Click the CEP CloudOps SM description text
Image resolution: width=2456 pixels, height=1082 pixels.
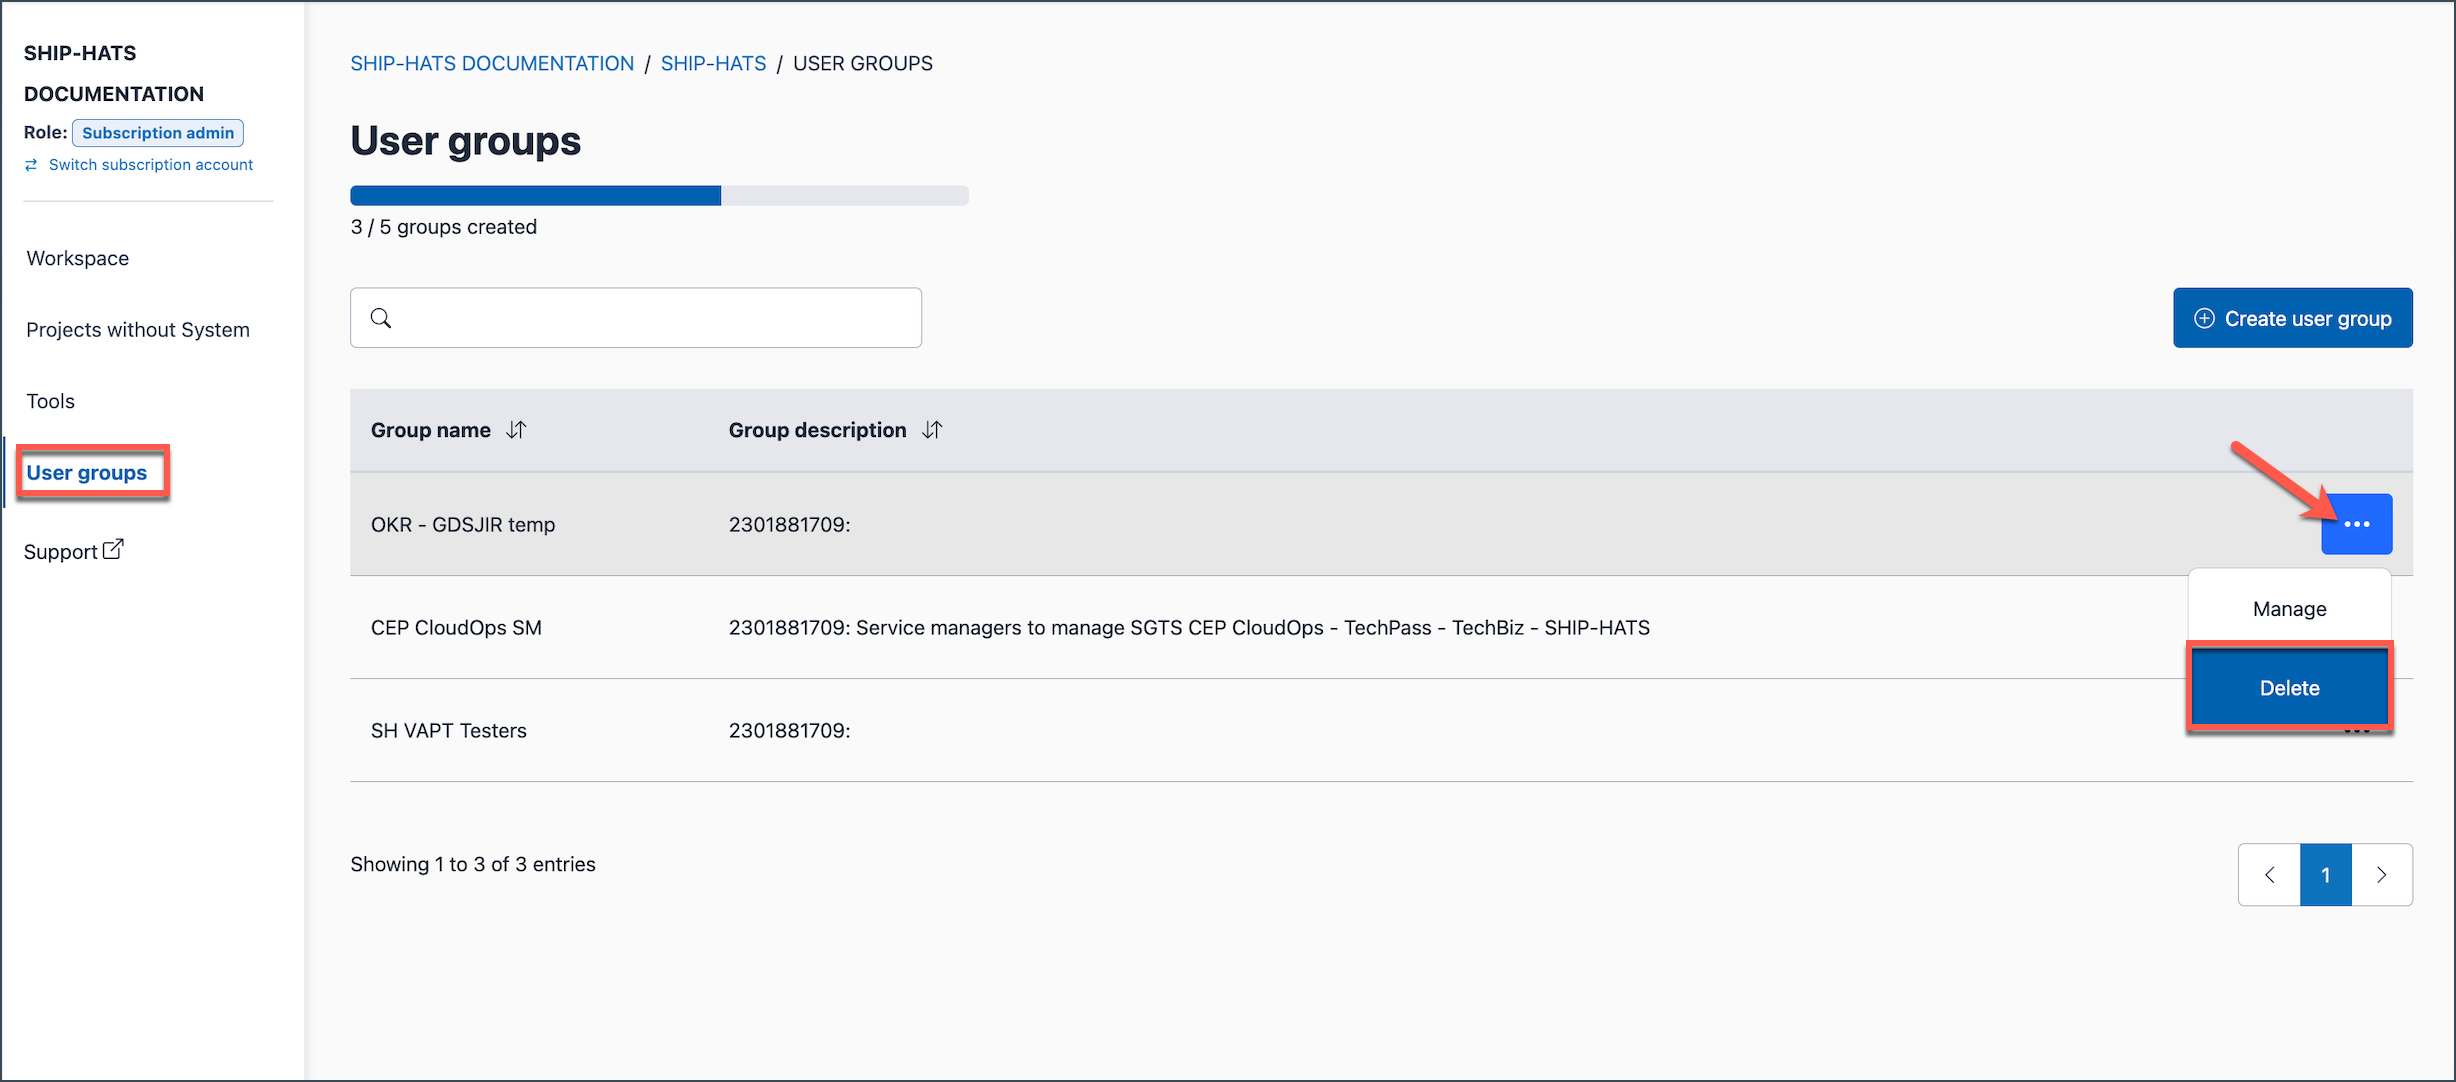coord(1189,628)
